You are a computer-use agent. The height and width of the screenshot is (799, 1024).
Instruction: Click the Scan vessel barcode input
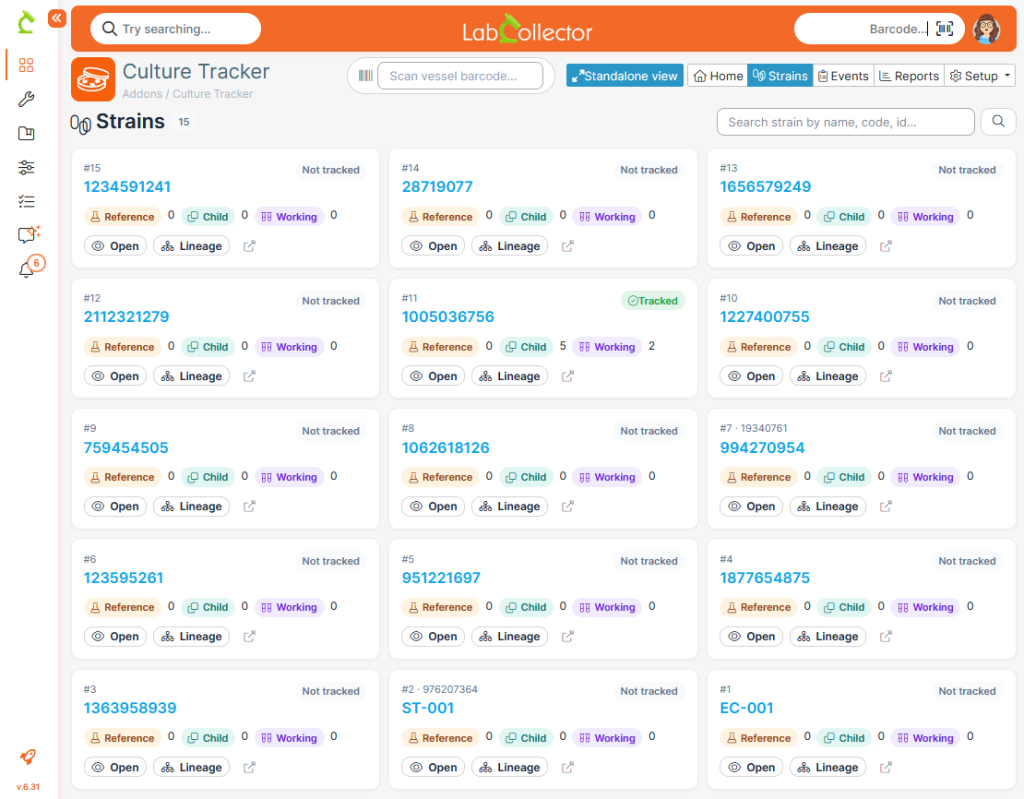coord(460,76)
